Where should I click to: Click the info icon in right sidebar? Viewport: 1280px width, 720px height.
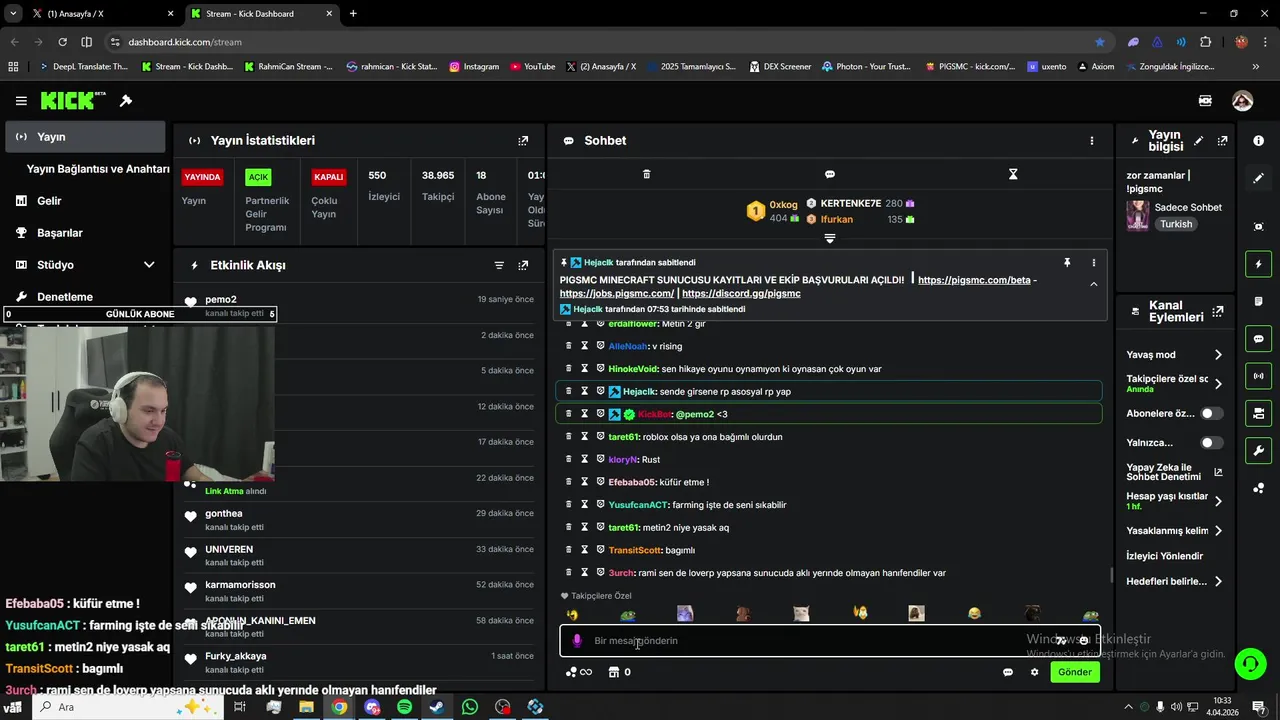(x=1258, y=141)
